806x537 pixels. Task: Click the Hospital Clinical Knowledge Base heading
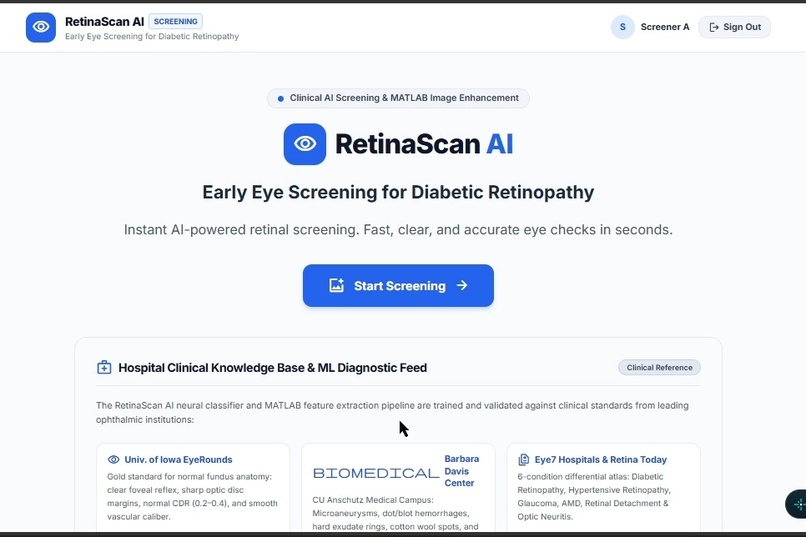[272, 368]
